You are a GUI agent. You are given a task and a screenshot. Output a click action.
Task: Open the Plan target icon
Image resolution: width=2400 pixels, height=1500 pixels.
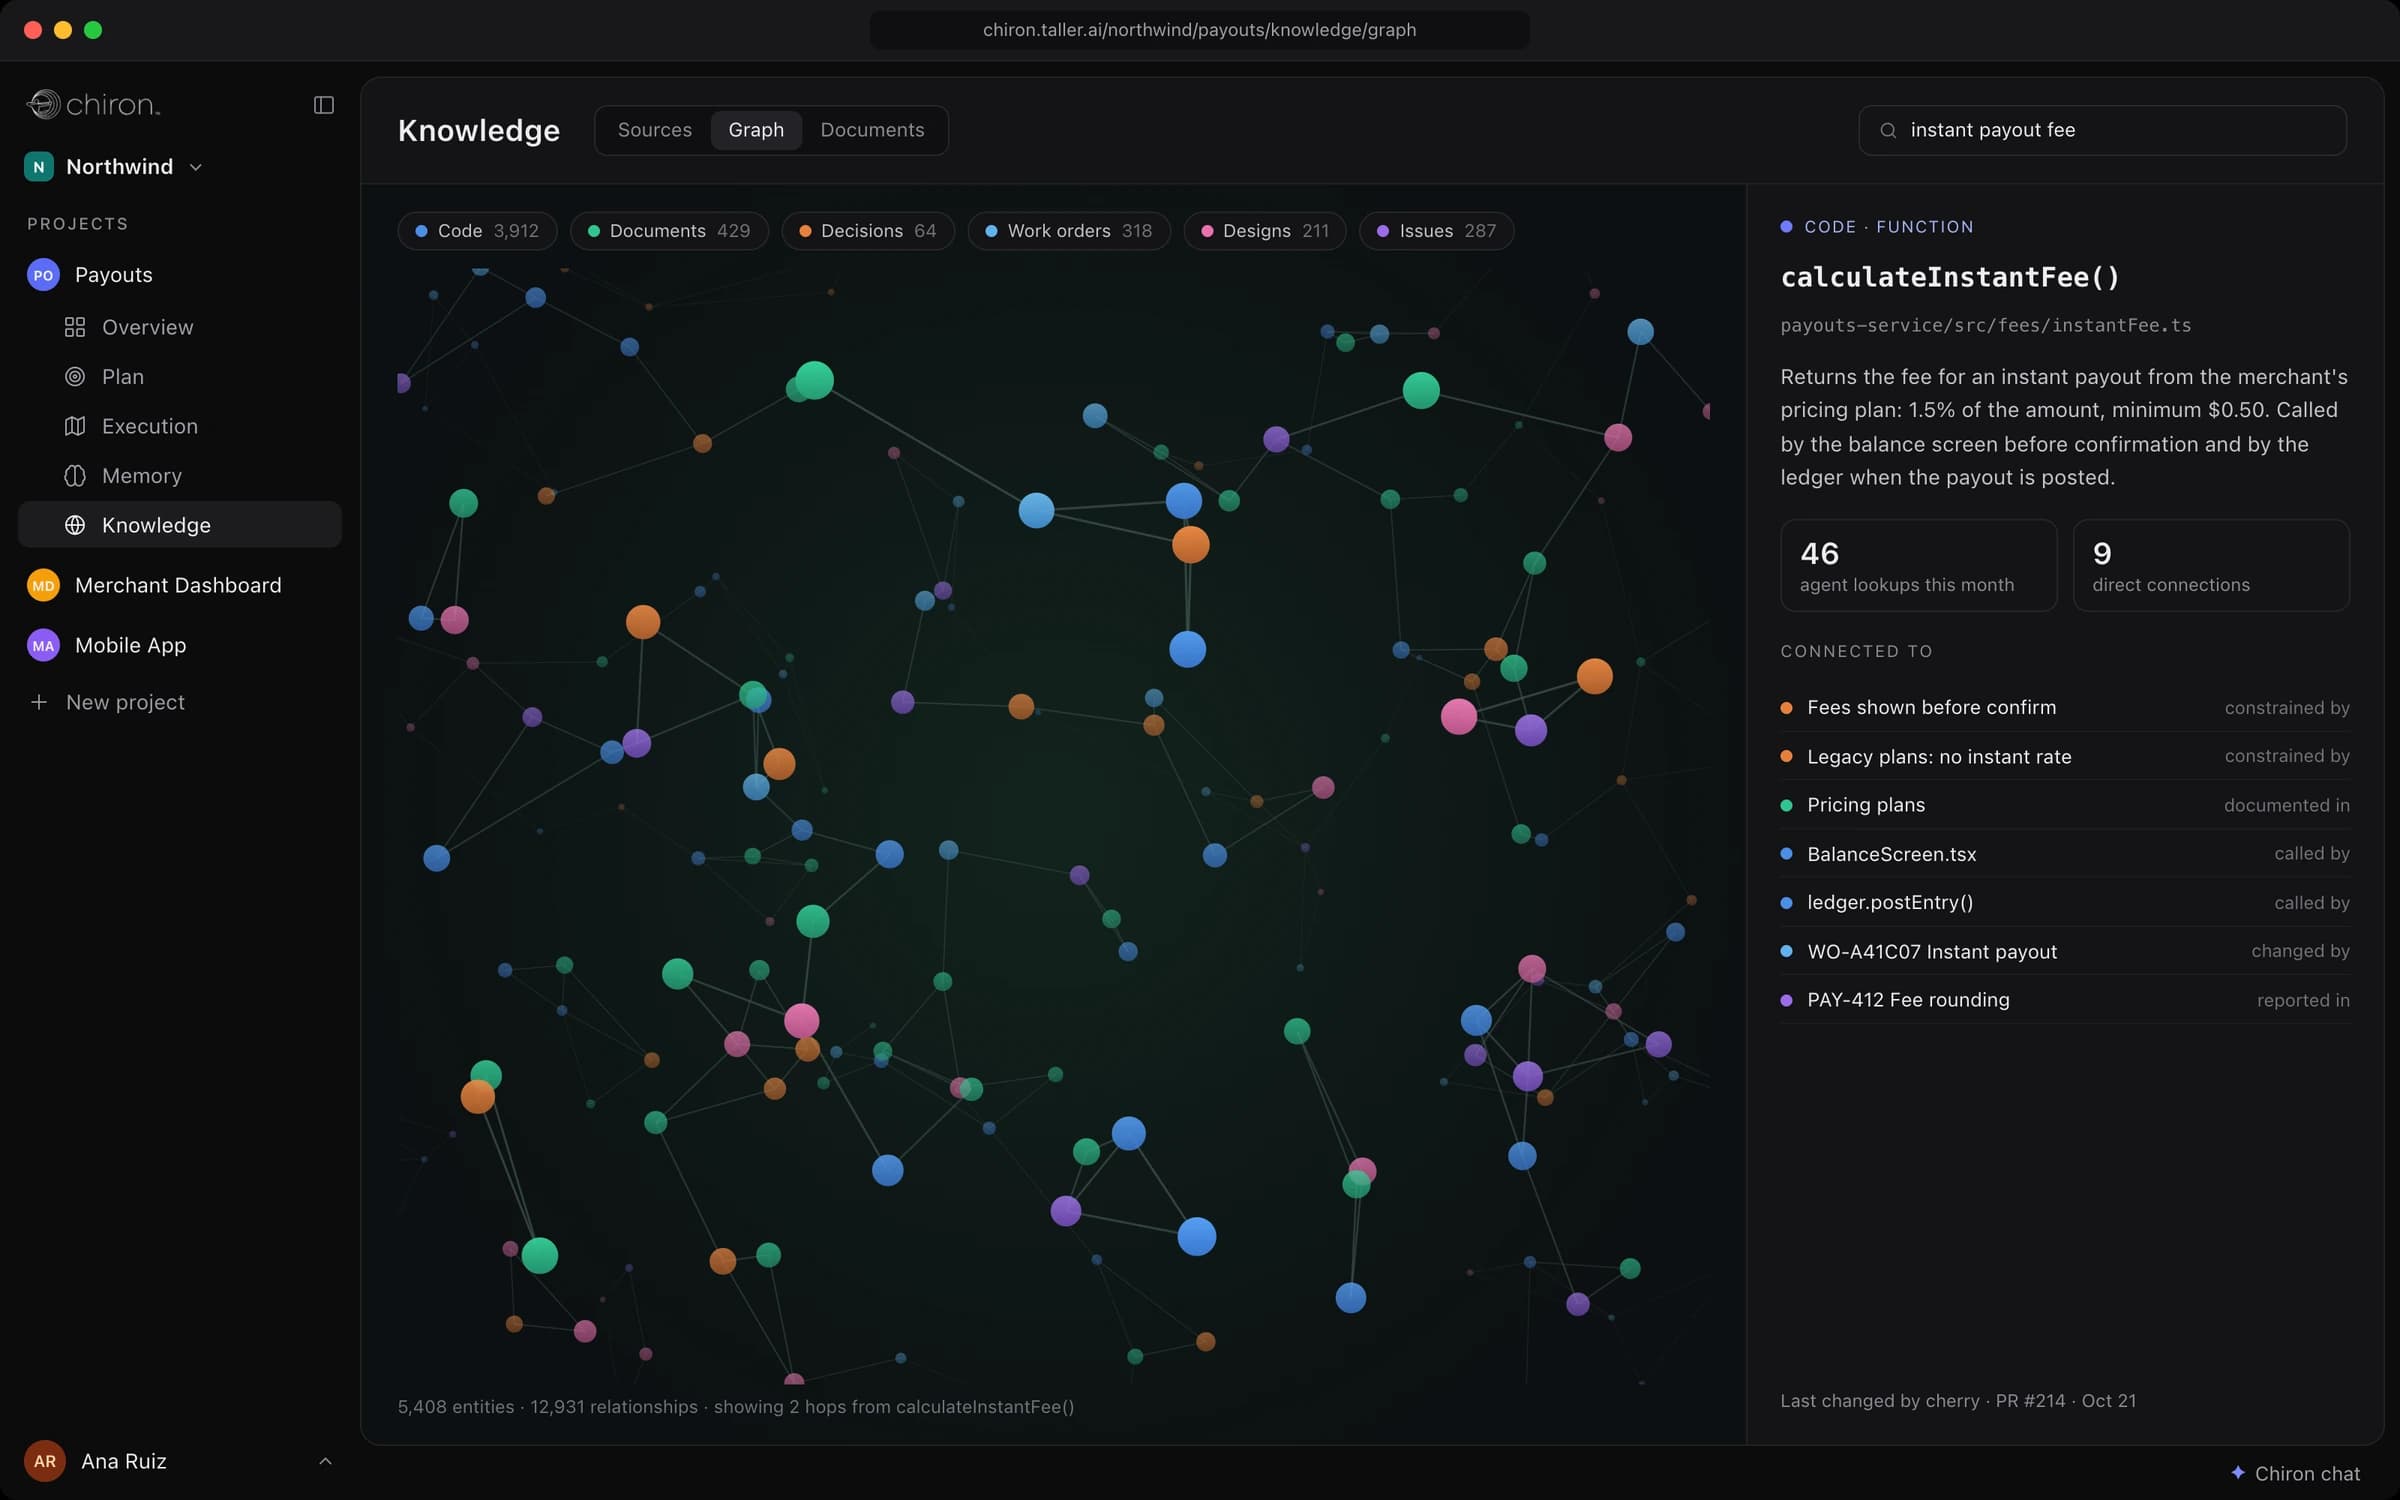75,377
